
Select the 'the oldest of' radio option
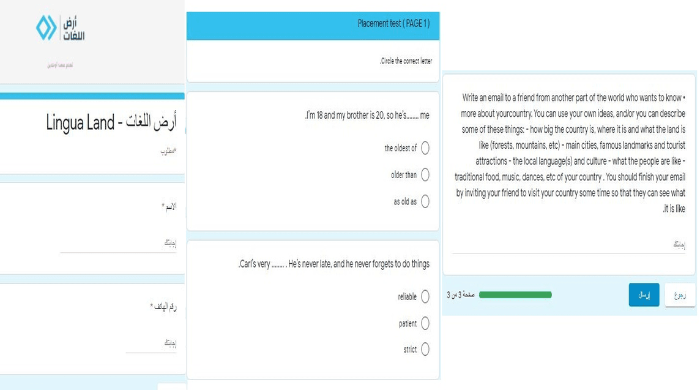click(425, 148)
